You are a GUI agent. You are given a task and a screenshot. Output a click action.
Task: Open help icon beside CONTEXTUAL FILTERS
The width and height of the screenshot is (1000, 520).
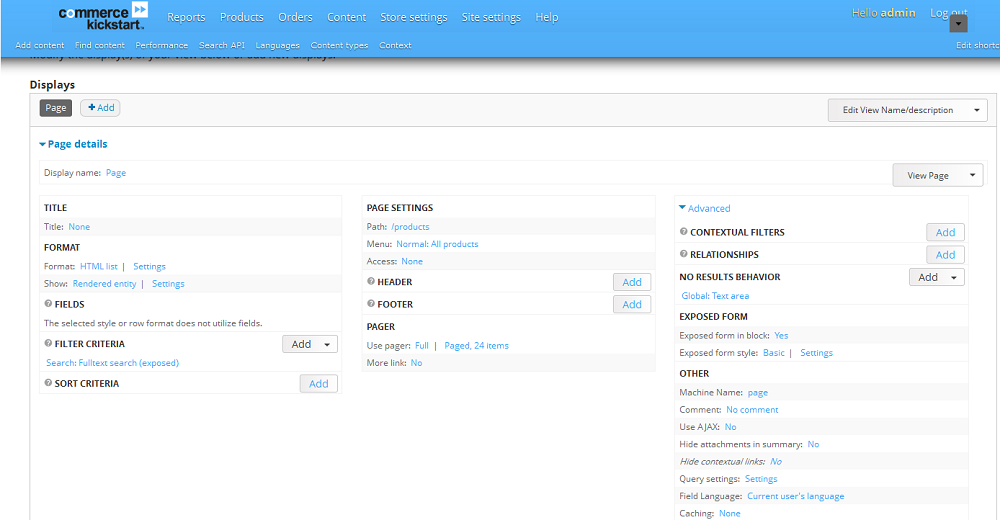pyautogui.click(x=684, y=232)
